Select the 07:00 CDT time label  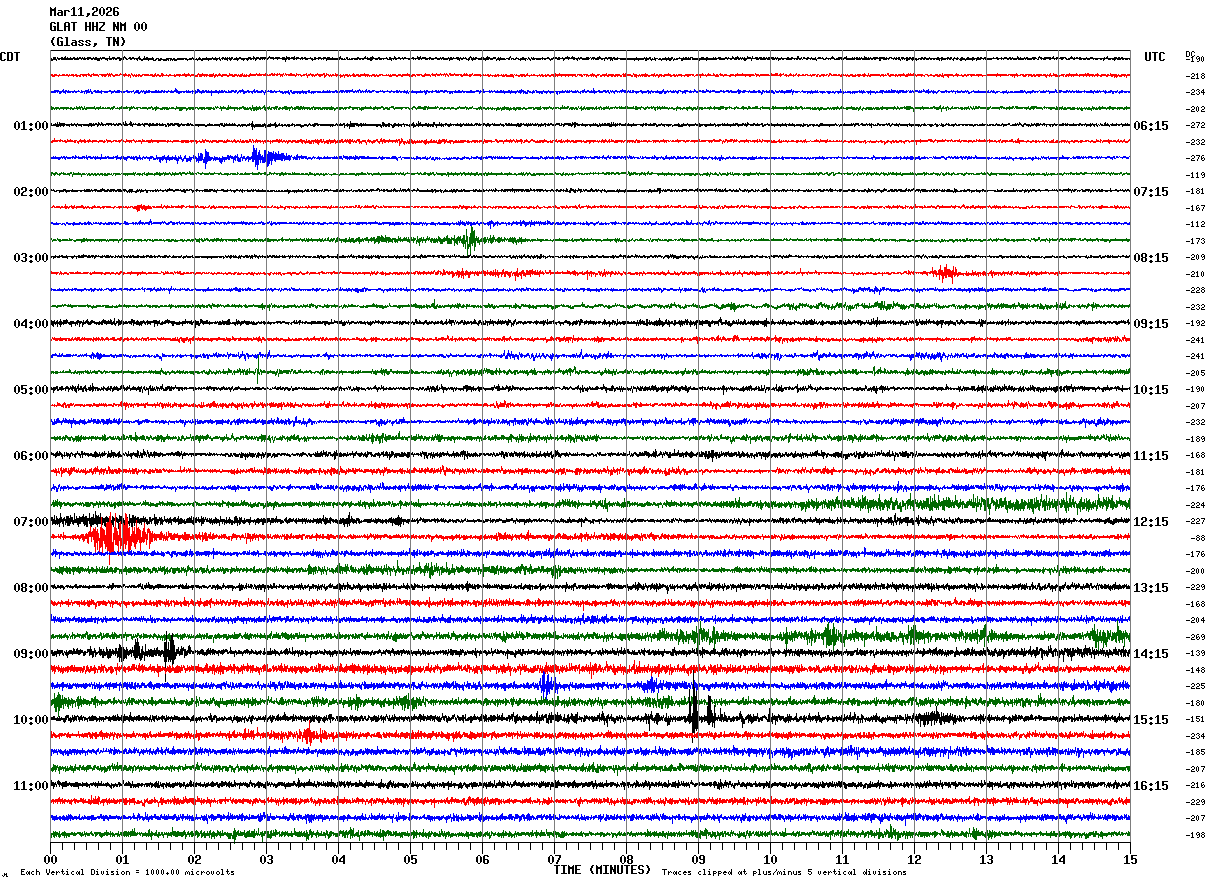click(x=31, y=522)
